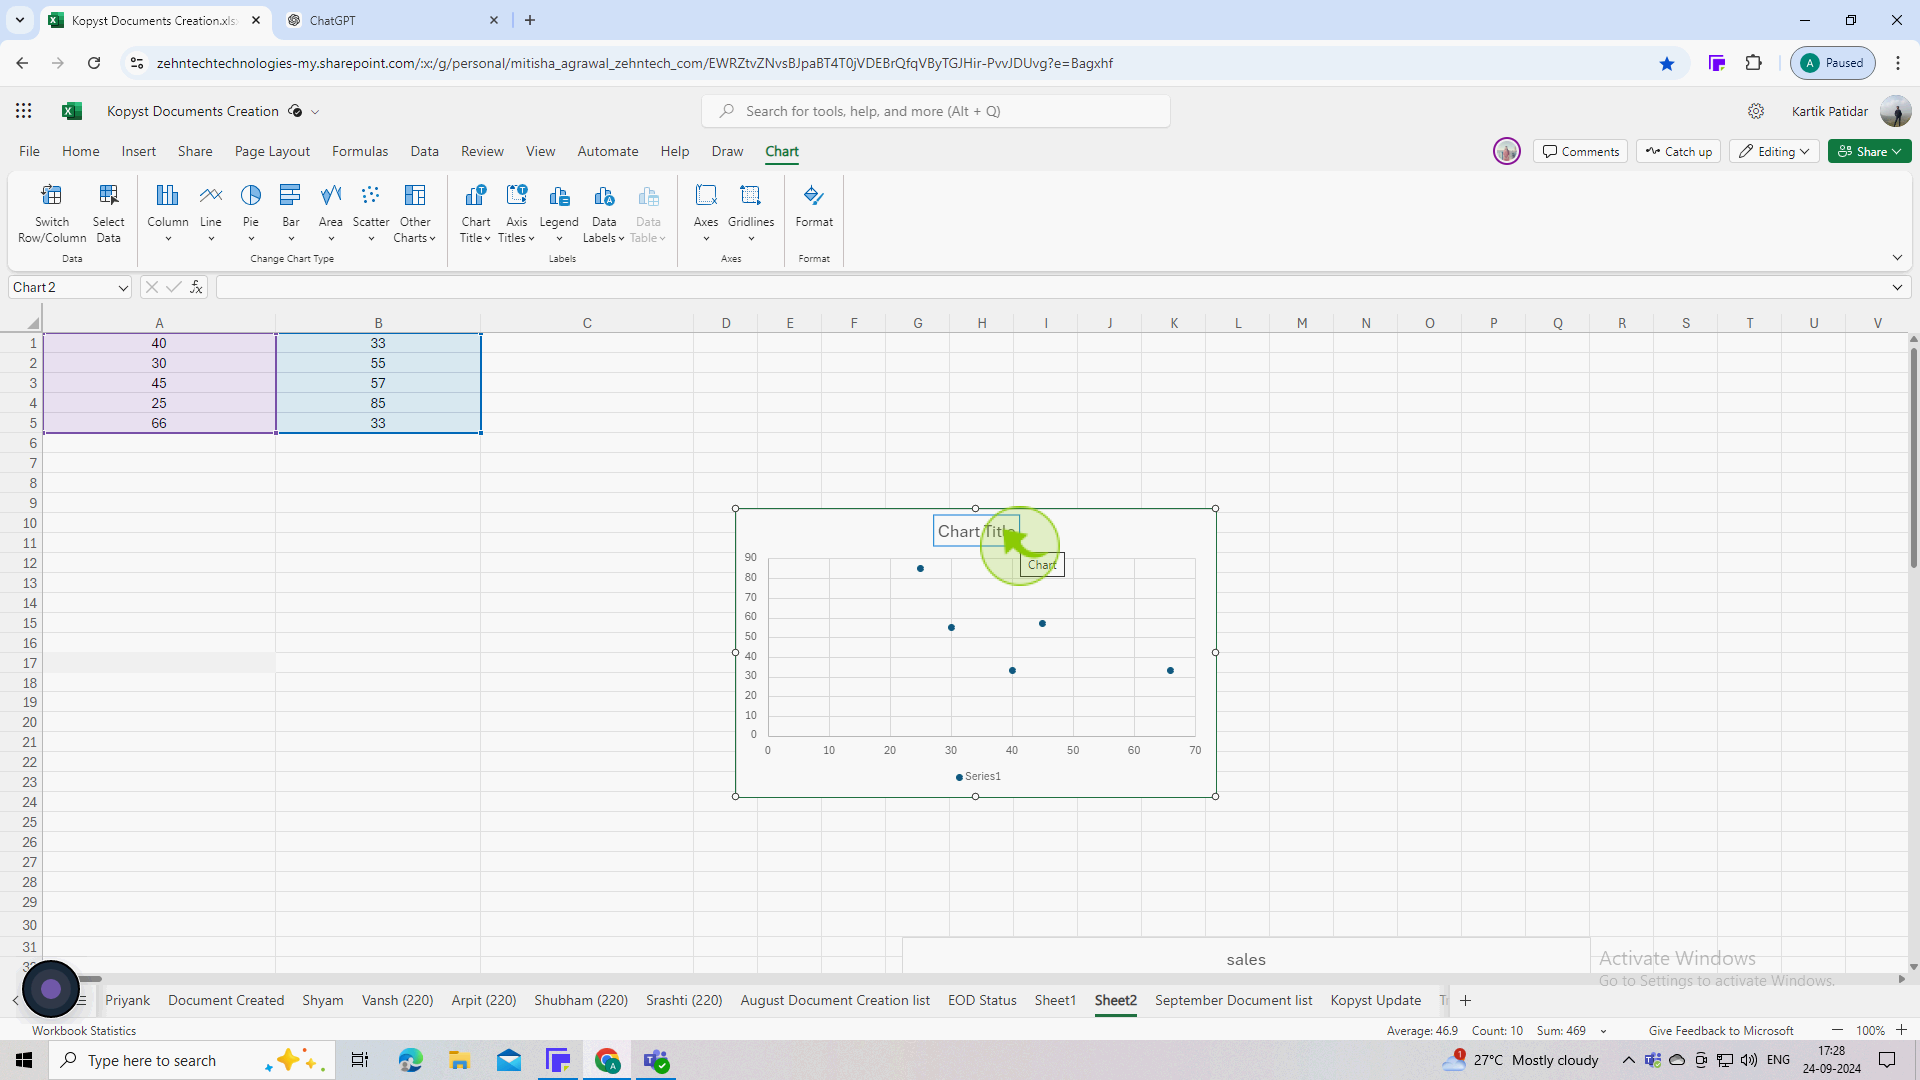This screenshot has width=1920, height=1080.
Task: Select the Chart Title text box
Action: (x=976, y=531)
